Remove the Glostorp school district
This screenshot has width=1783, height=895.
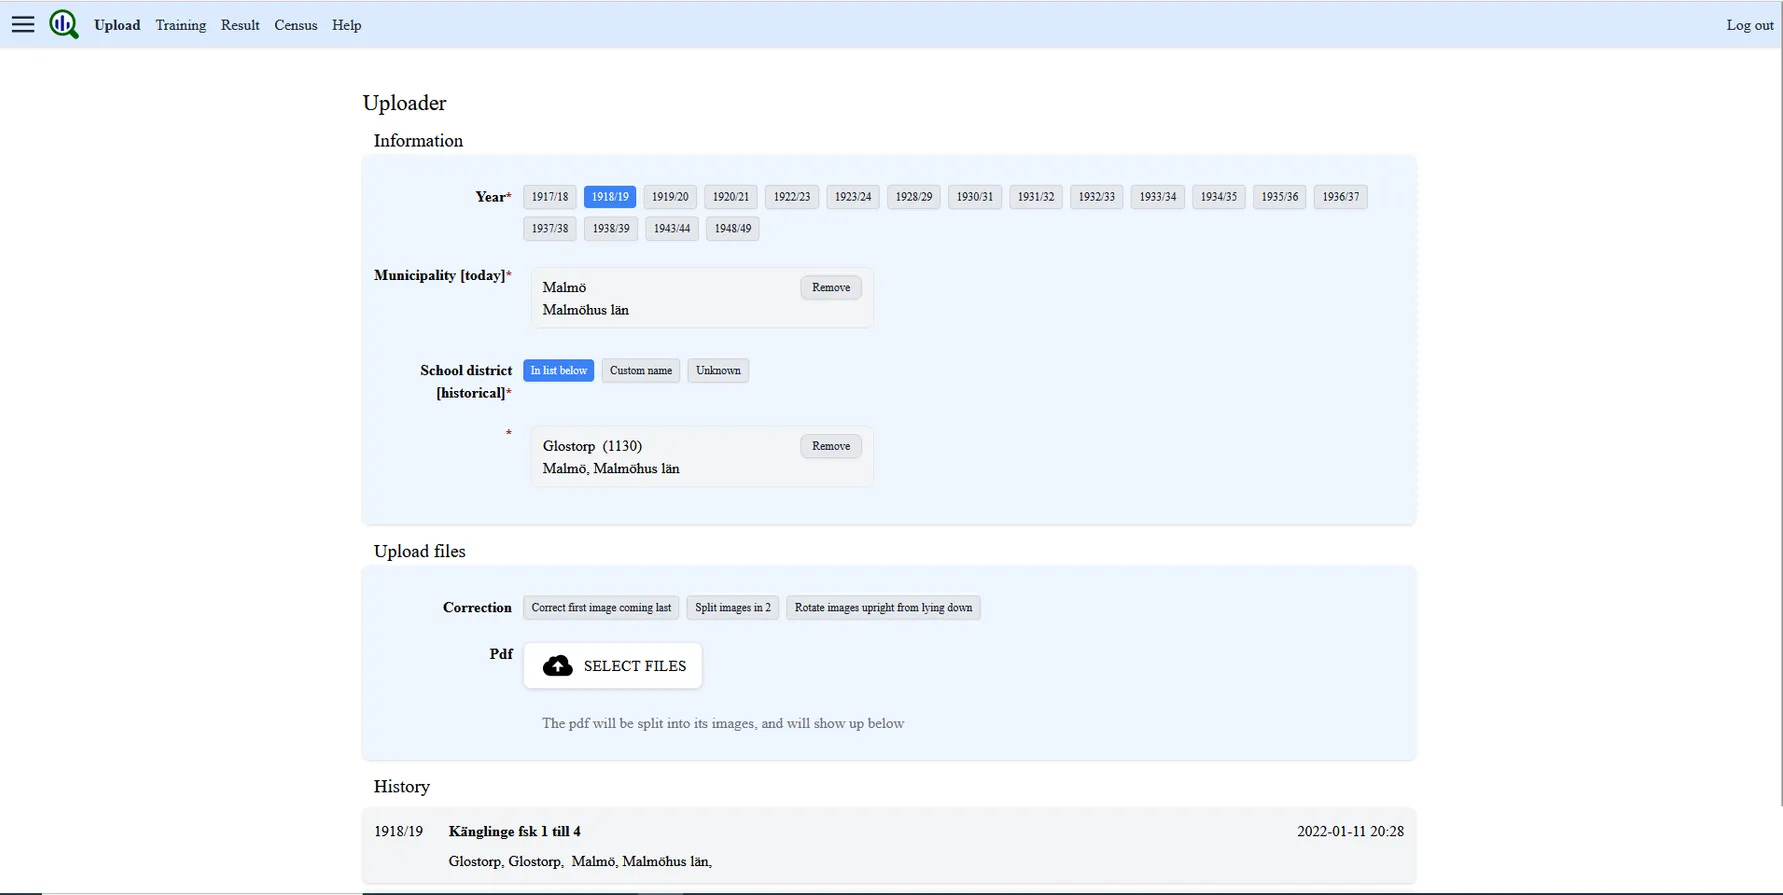point(830,447)
